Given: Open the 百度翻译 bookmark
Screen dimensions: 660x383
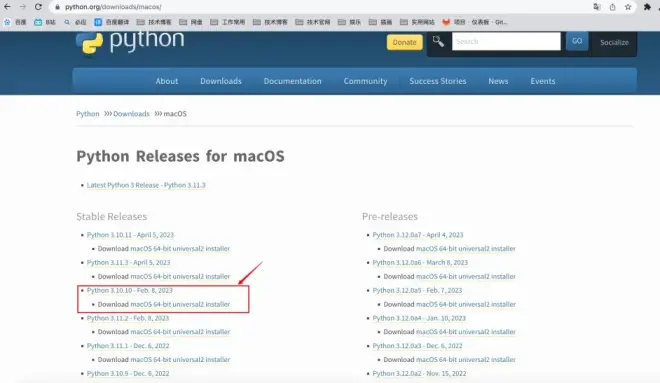Looking at the screenshot, I should point(112,22).
